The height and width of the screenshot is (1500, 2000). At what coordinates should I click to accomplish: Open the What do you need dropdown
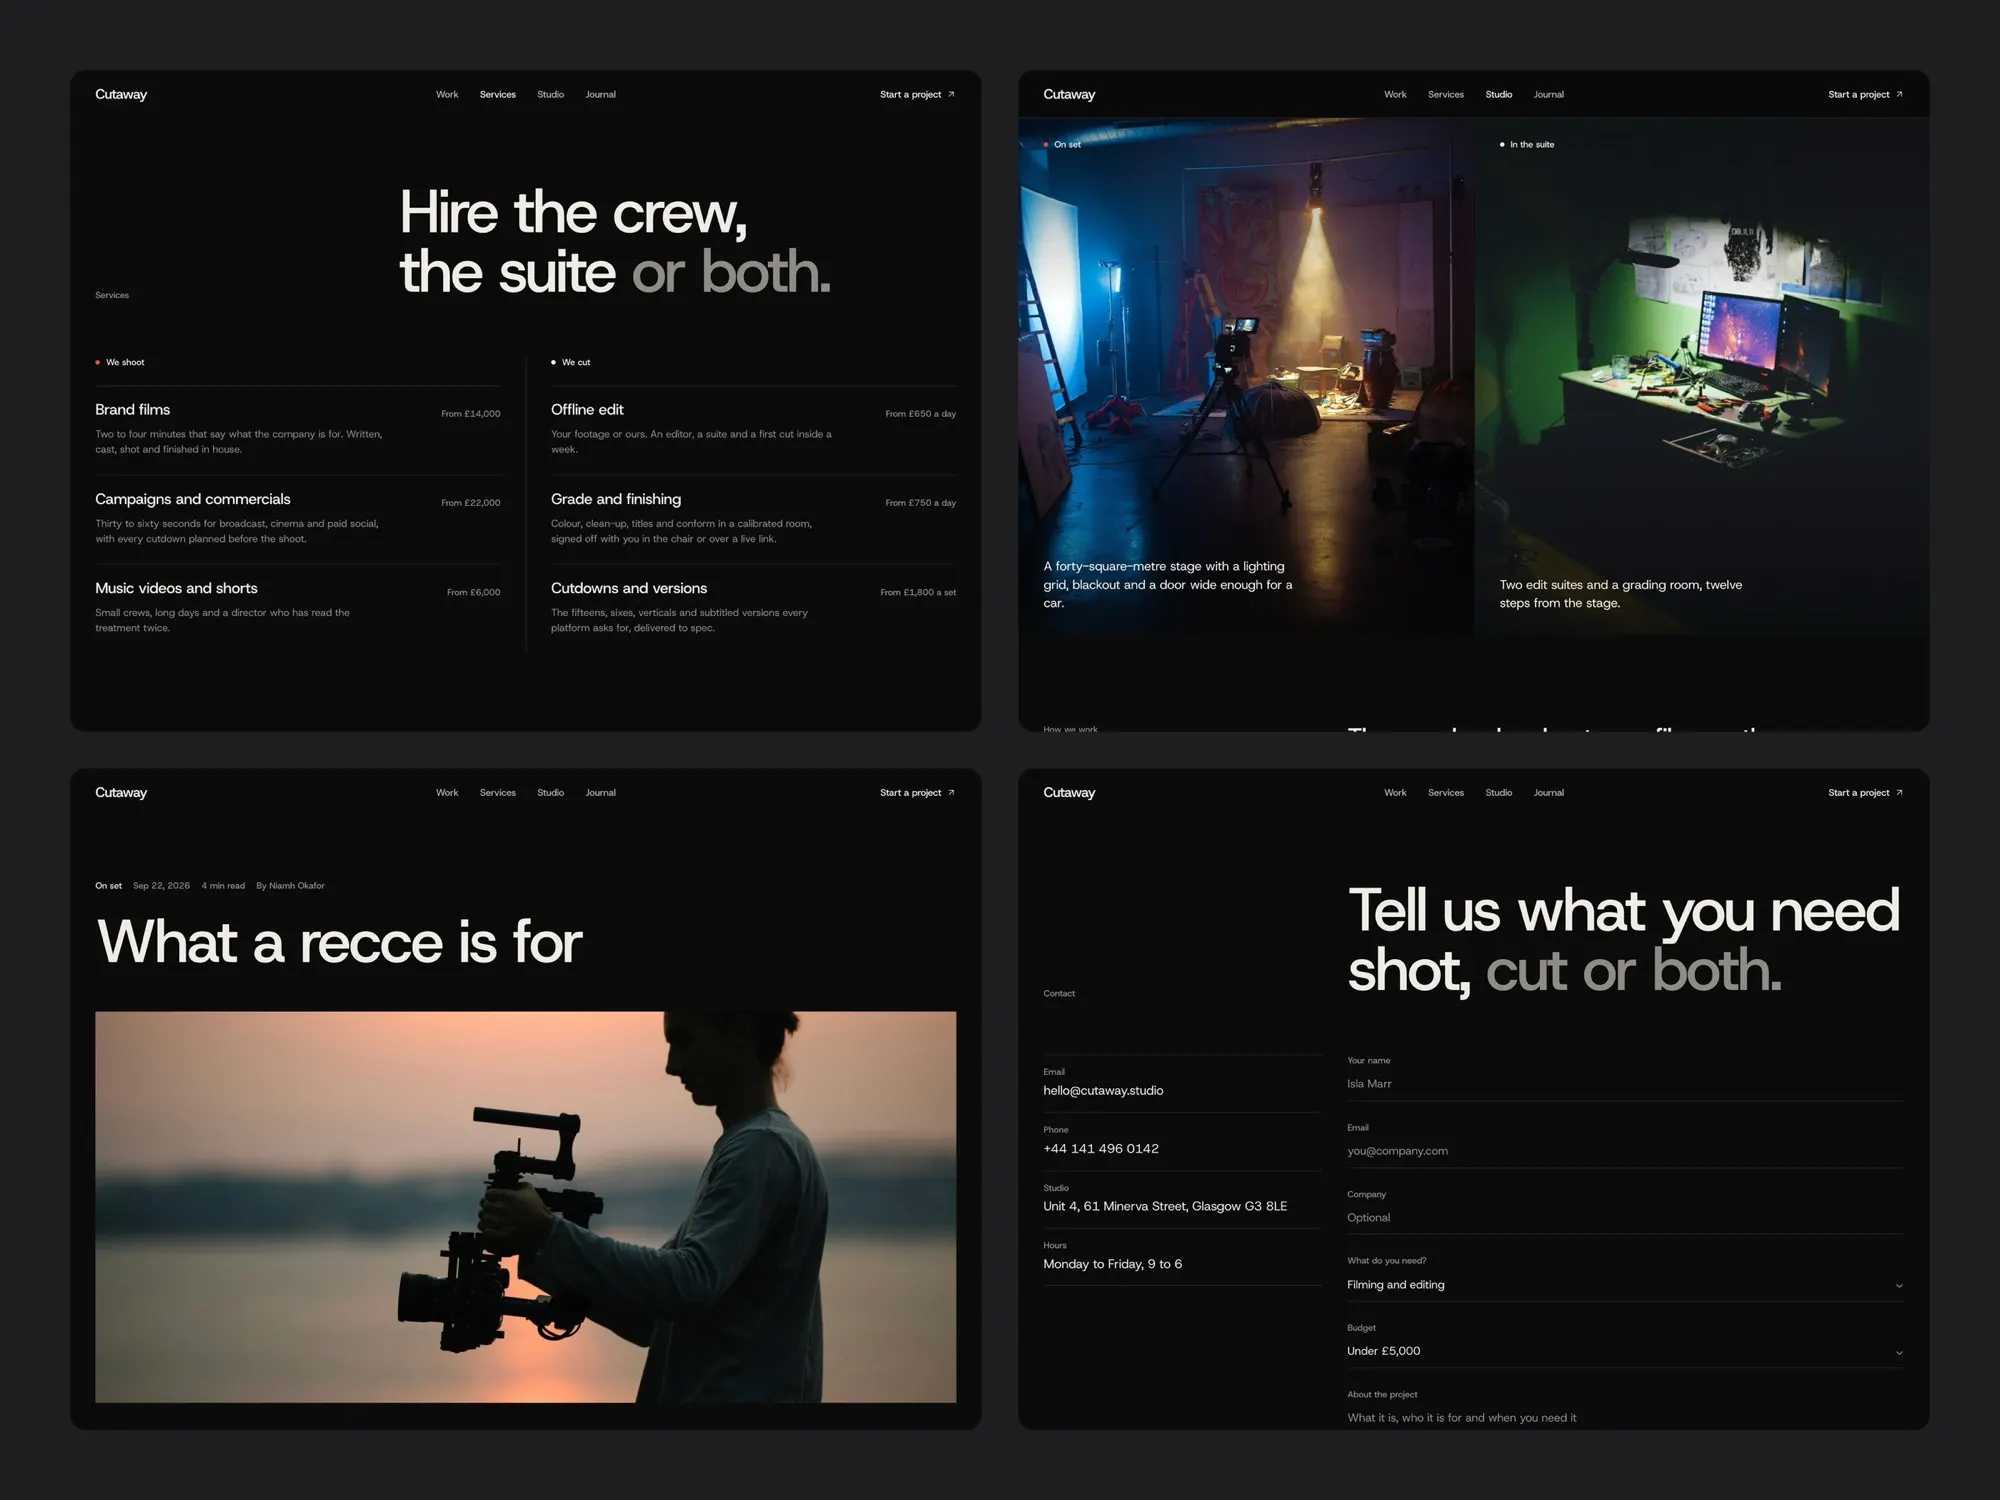[x=1625, y=1284]
